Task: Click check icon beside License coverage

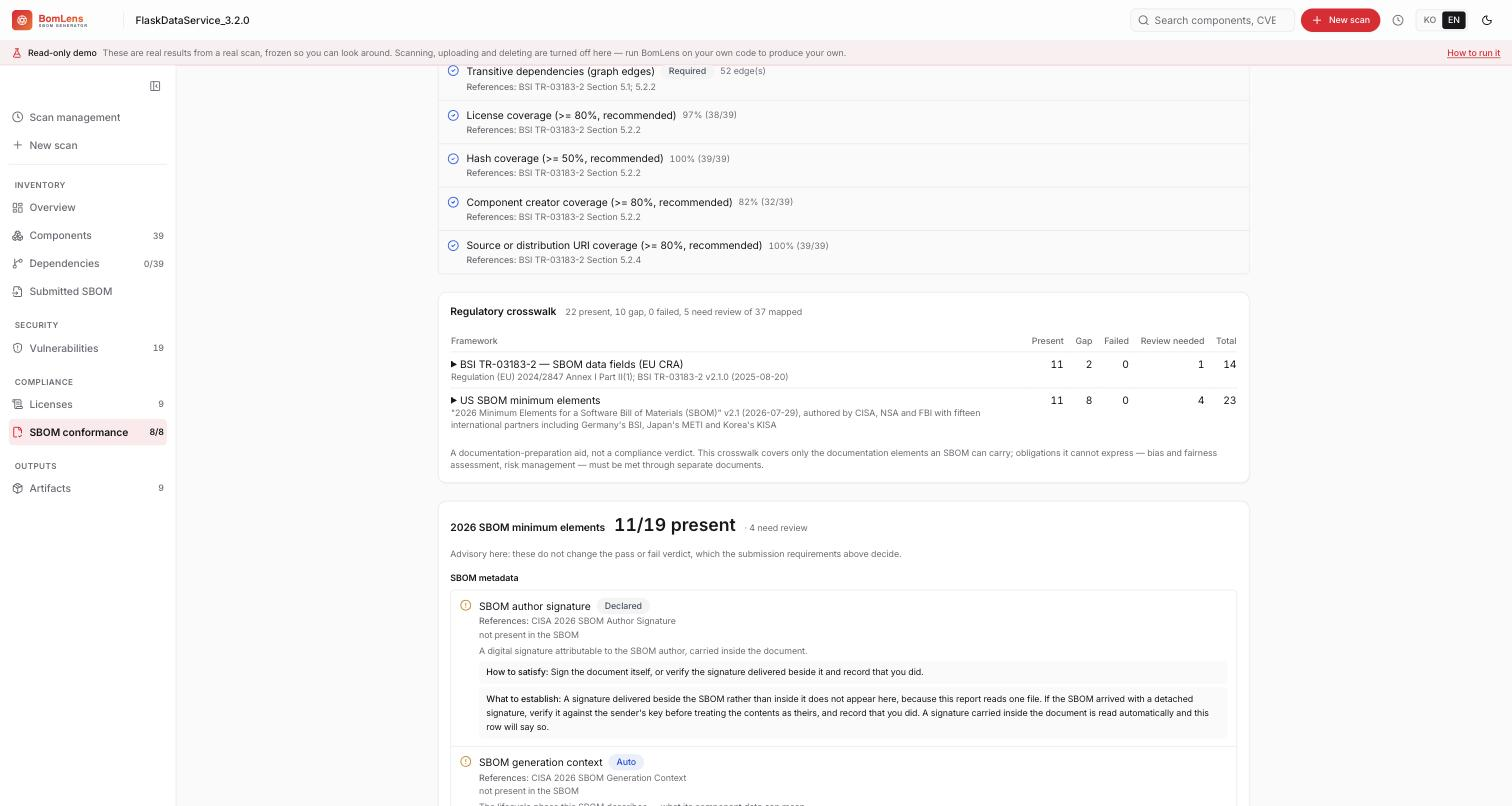Action: (453, 115)
